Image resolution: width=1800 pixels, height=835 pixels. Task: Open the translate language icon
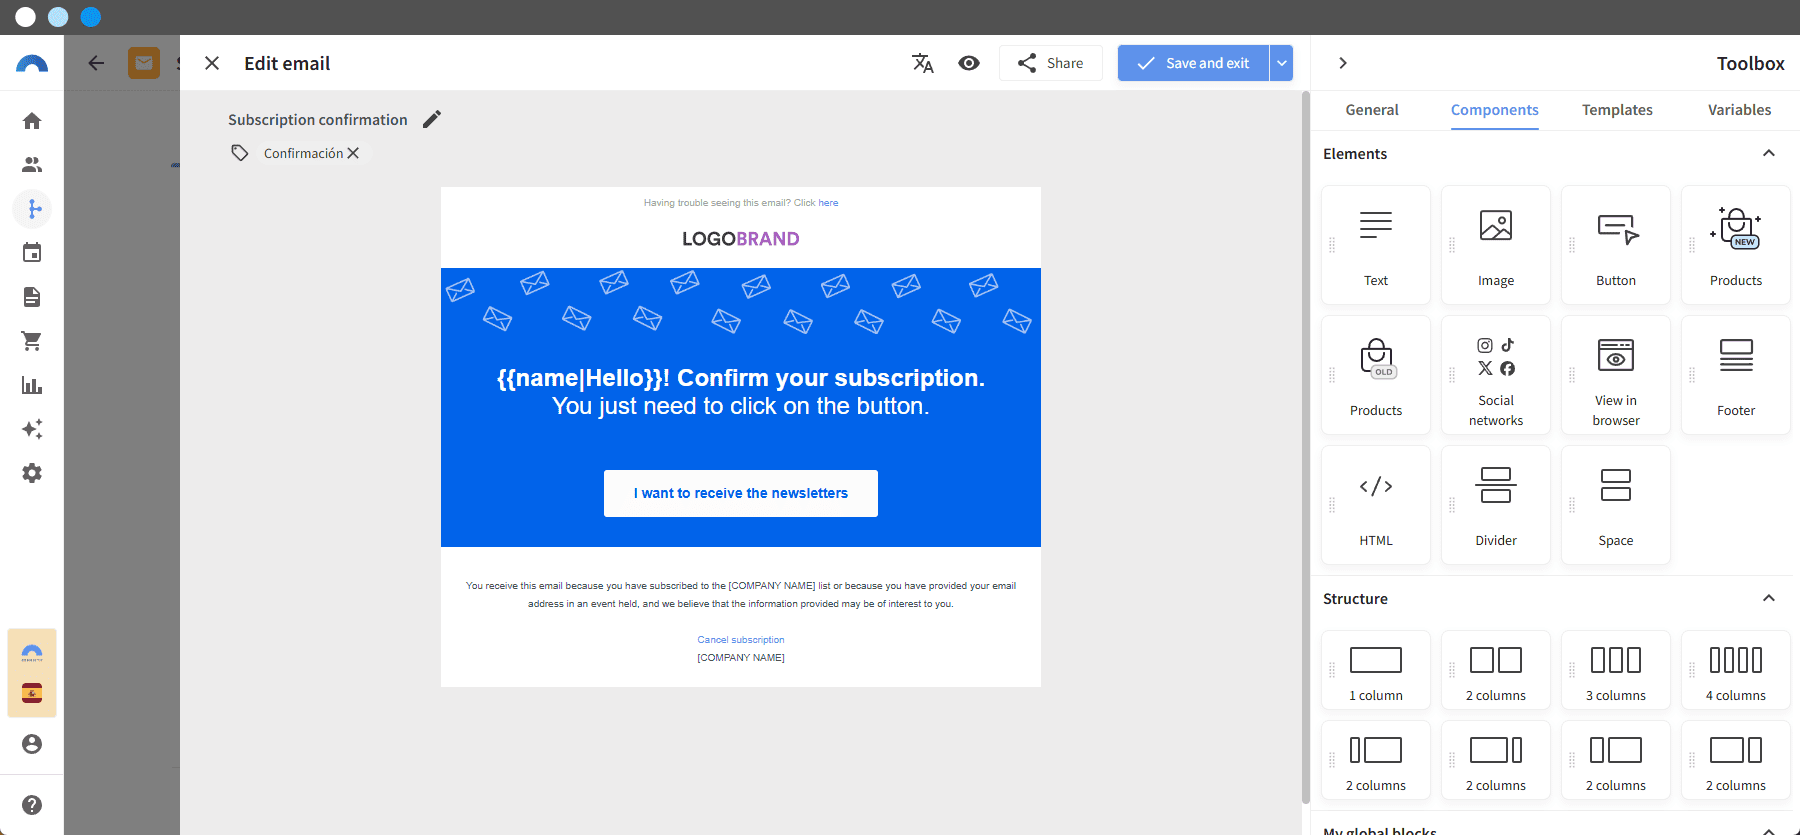coord(923,63)
